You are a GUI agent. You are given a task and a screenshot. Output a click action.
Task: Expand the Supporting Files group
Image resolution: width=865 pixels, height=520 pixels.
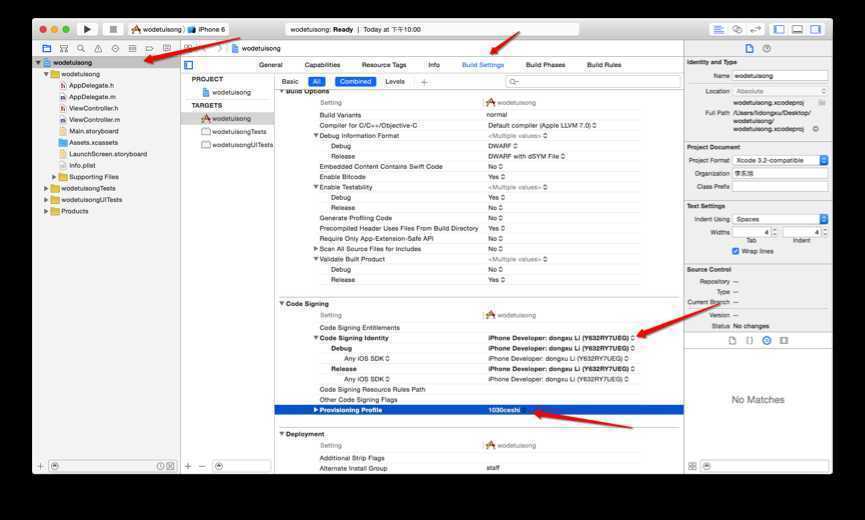tap(54, 177)
